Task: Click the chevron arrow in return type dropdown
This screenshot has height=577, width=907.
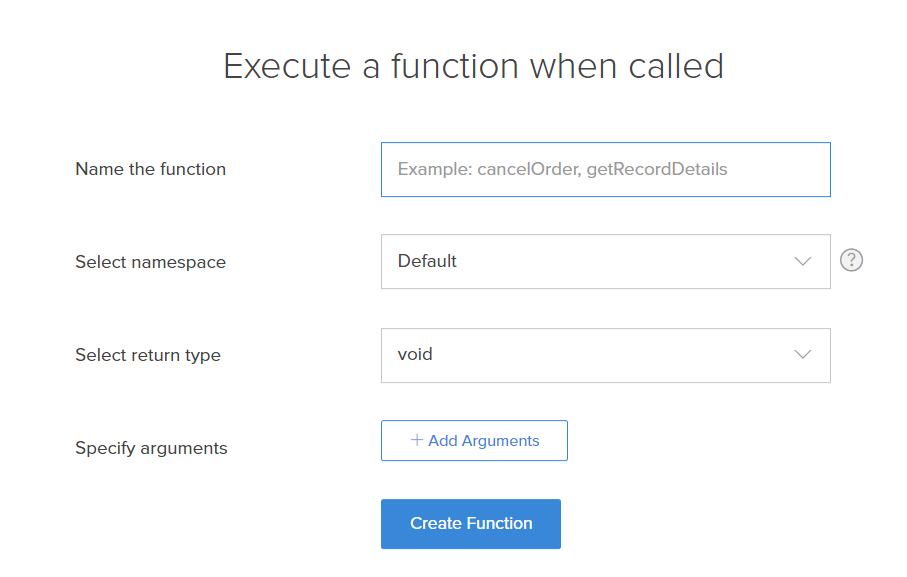Action: point(802,355)
